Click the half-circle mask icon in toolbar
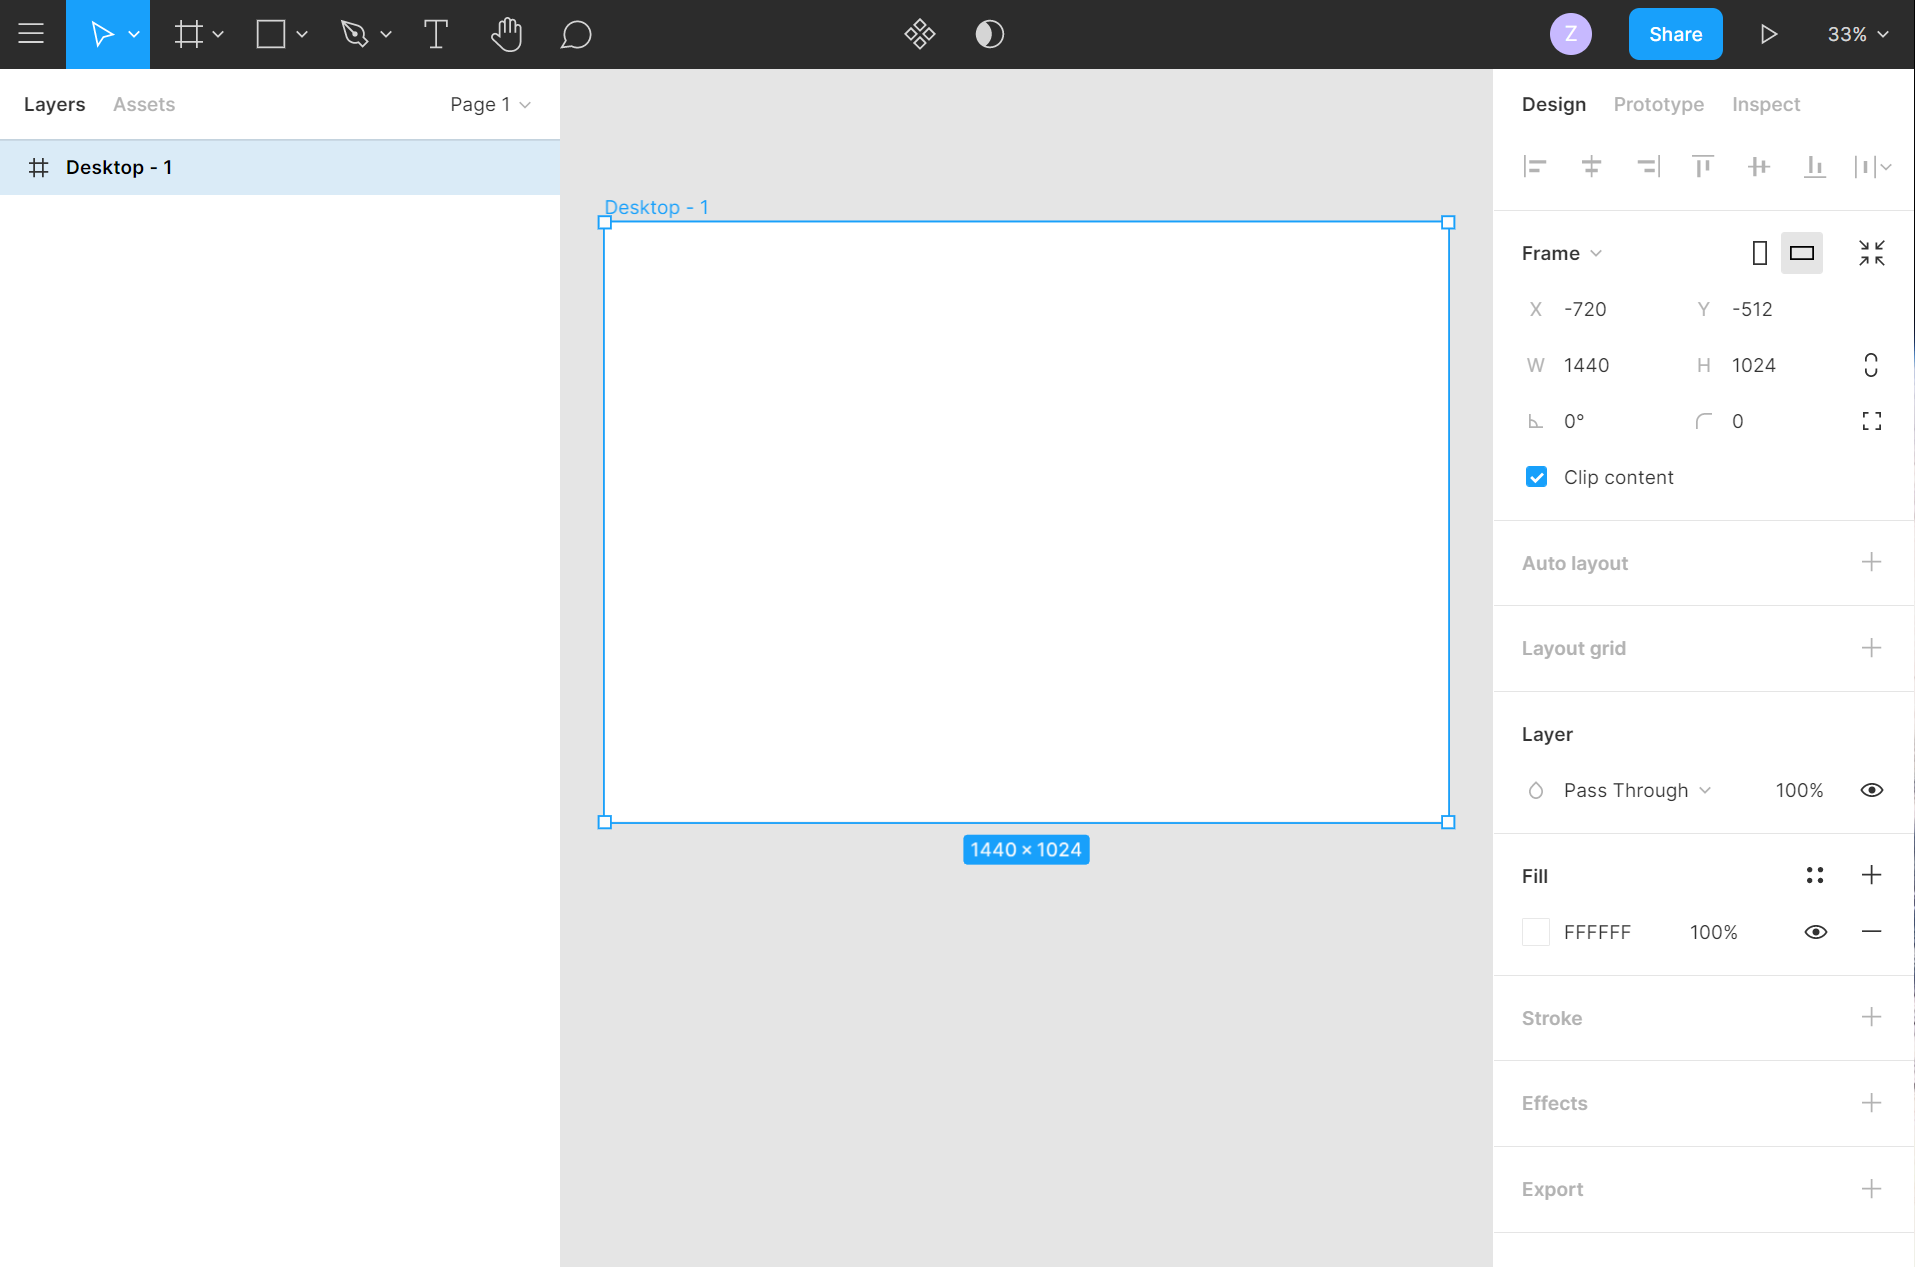This screenshot has height=1267, width=1915. pos(989,34)
